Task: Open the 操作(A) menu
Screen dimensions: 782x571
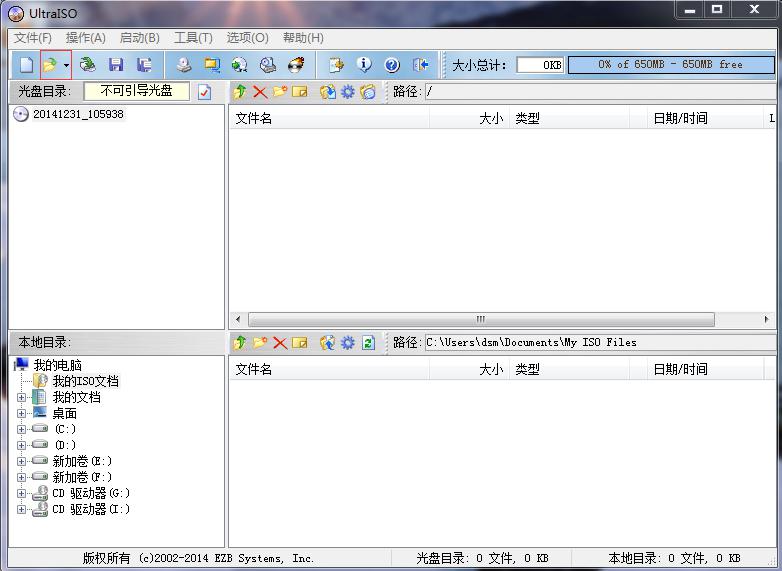Action: (x=86, y=38)
